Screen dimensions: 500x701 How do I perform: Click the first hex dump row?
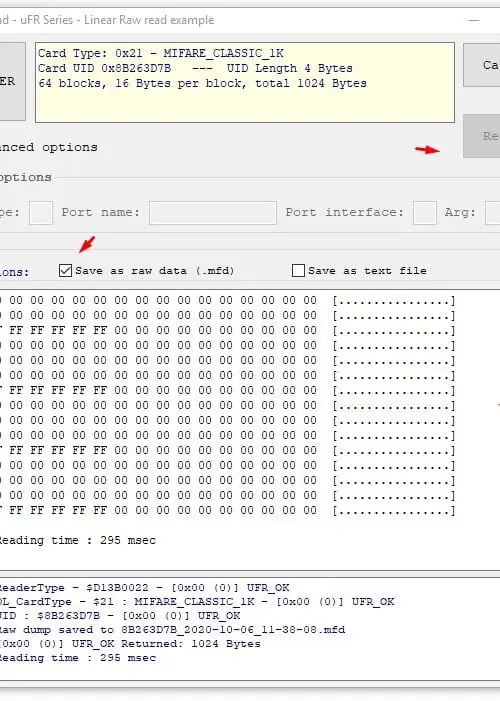(227, 300)
